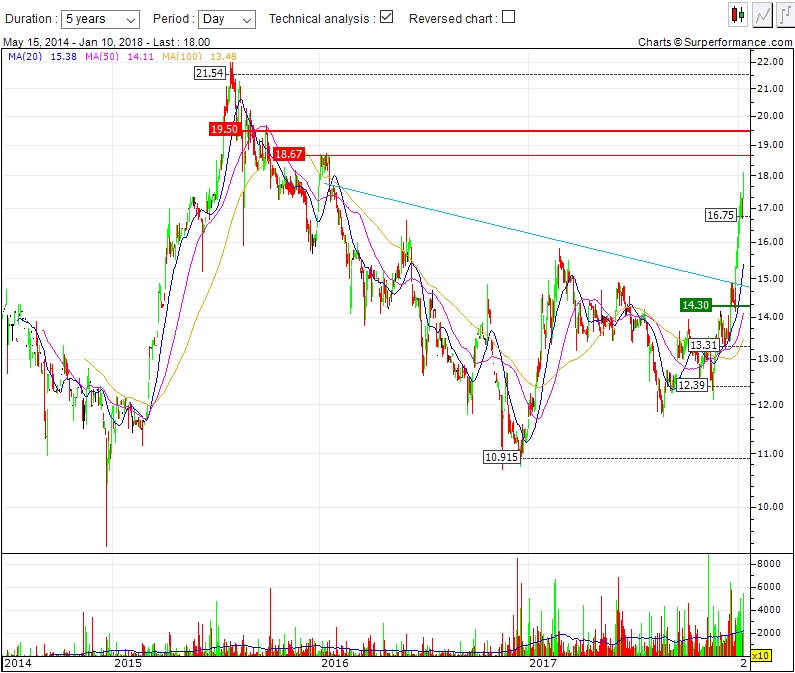Screen dimensions: 795x673
Task: Click the 21.54 peak price marker
Action: (210, 74)
